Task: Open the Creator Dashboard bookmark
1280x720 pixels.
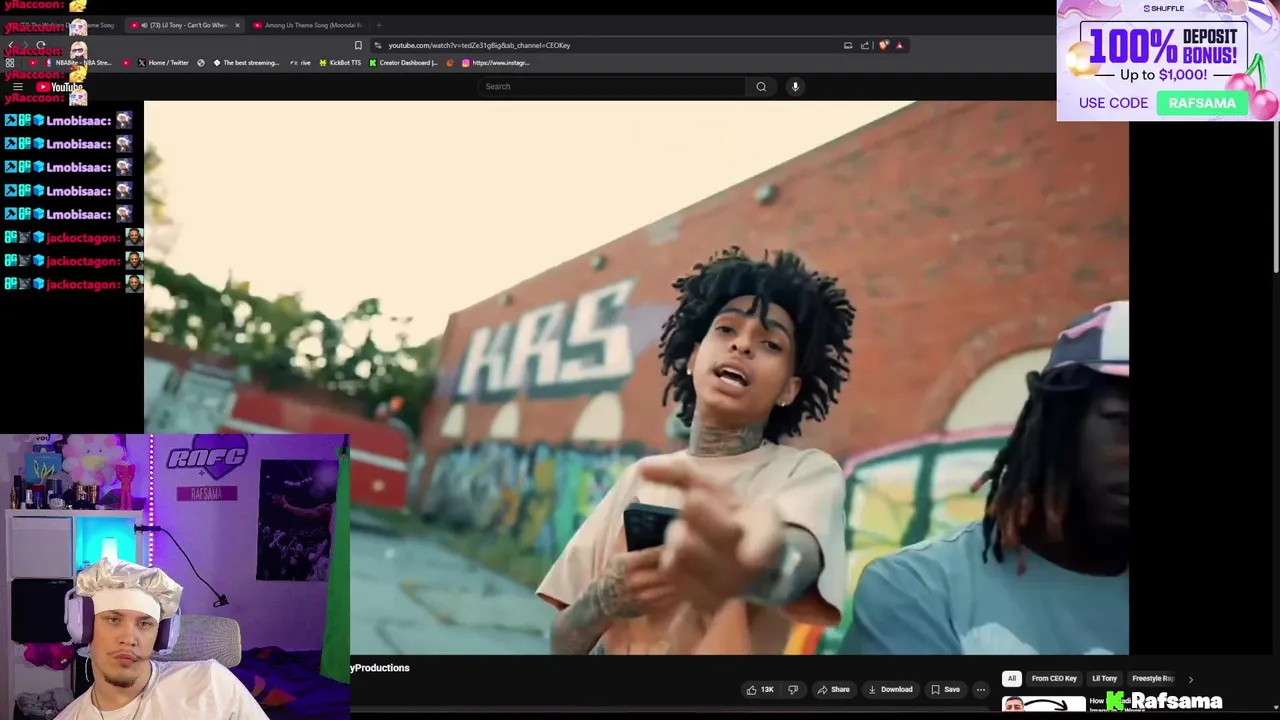Action: point(403,63)
